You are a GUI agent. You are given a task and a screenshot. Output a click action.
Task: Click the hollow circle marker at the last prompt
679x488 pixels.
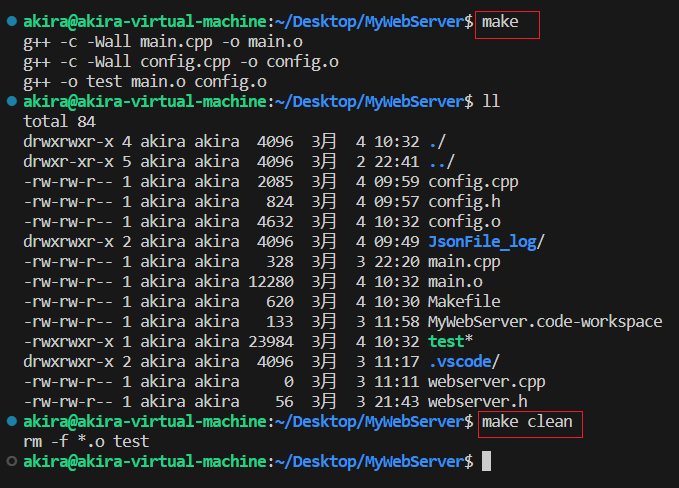10,462
